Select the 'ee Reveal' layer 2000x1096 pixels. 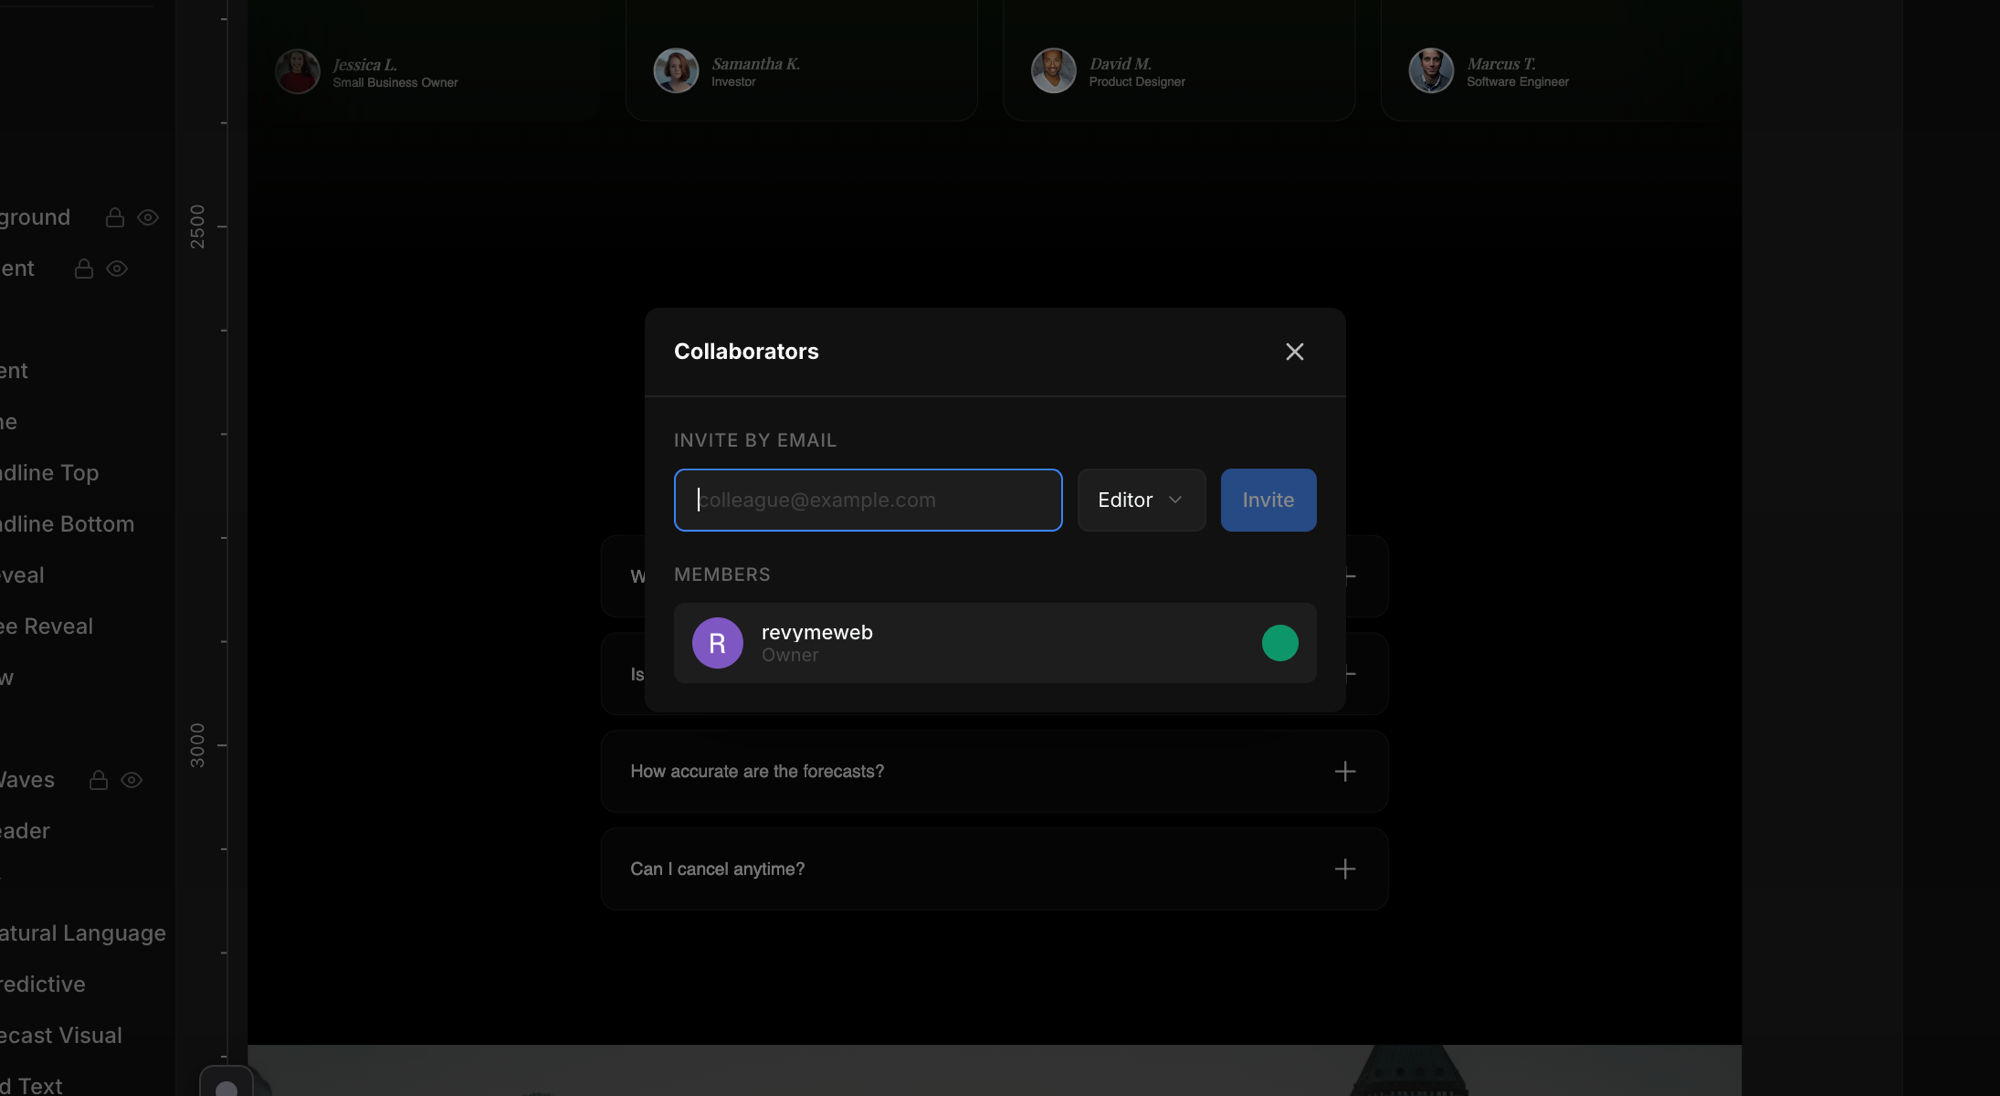pos(46,626)
